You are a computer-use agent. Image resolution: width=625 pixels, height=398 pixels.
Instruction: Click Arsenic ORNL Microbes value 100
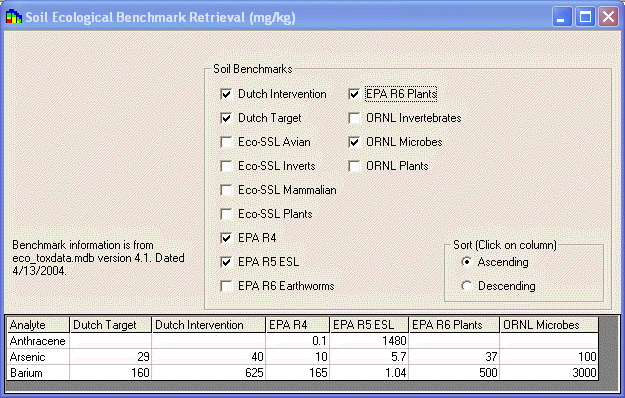(x=549, y=357)
